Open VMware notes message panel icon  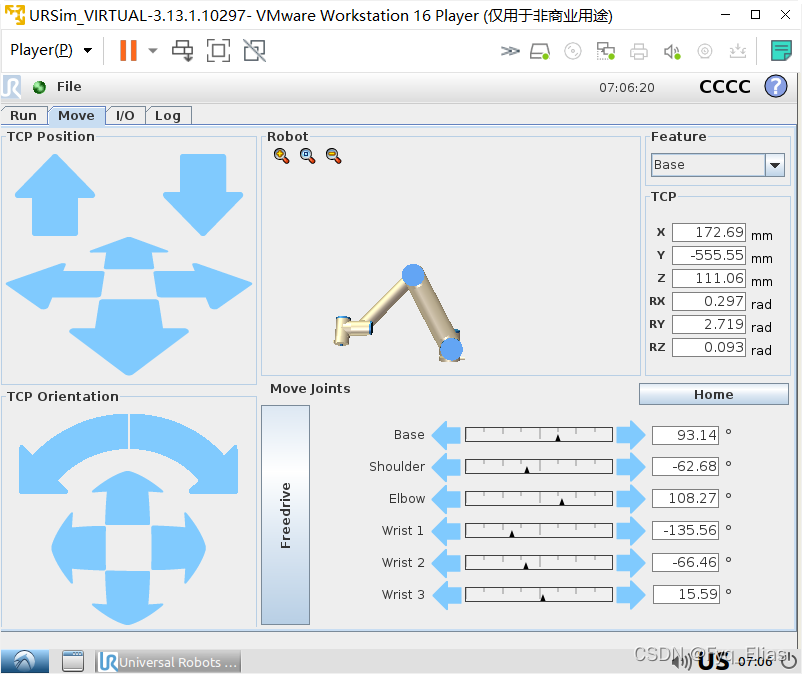[781, 51]
